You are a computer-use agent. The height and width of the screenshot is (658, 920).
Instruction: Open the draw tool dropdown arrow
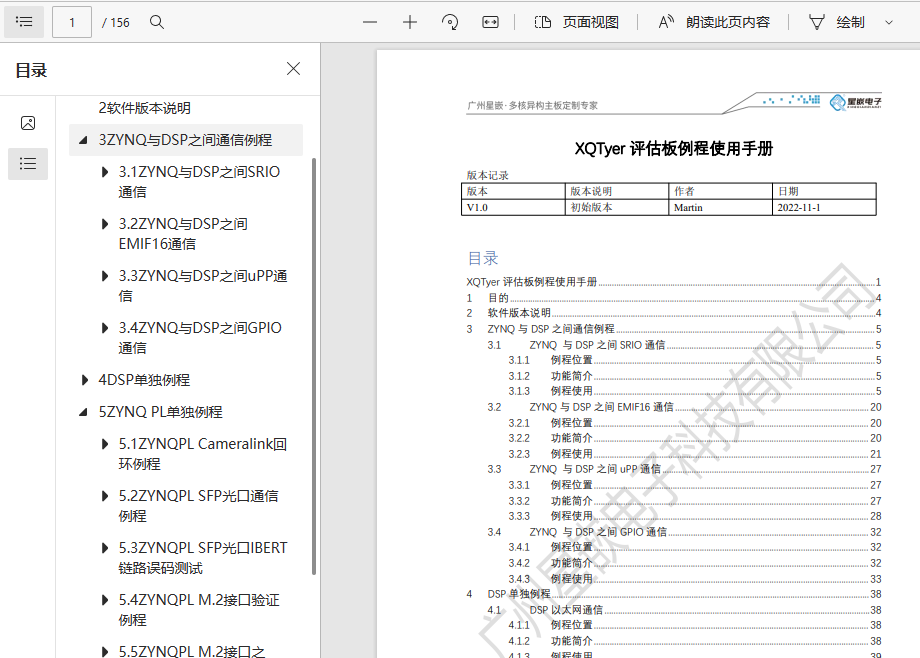click(x=889, y=22)
